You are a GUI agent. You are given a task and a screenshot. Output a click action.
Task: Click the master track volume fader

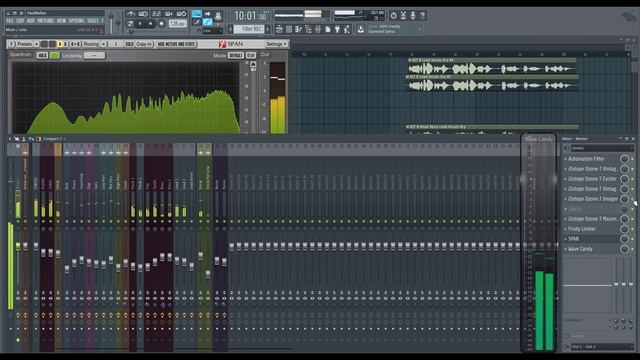pos(18,246)
